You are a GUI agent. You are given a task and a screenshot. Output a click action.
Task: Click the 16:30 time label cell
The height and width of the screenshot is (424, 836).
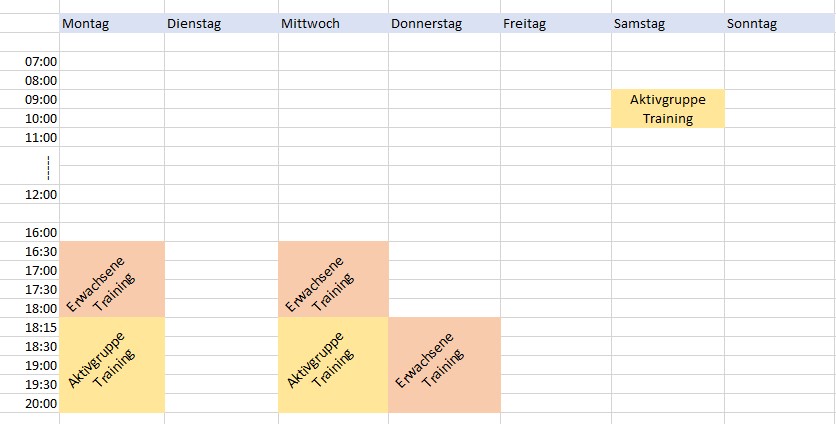[x=41, y=251]
